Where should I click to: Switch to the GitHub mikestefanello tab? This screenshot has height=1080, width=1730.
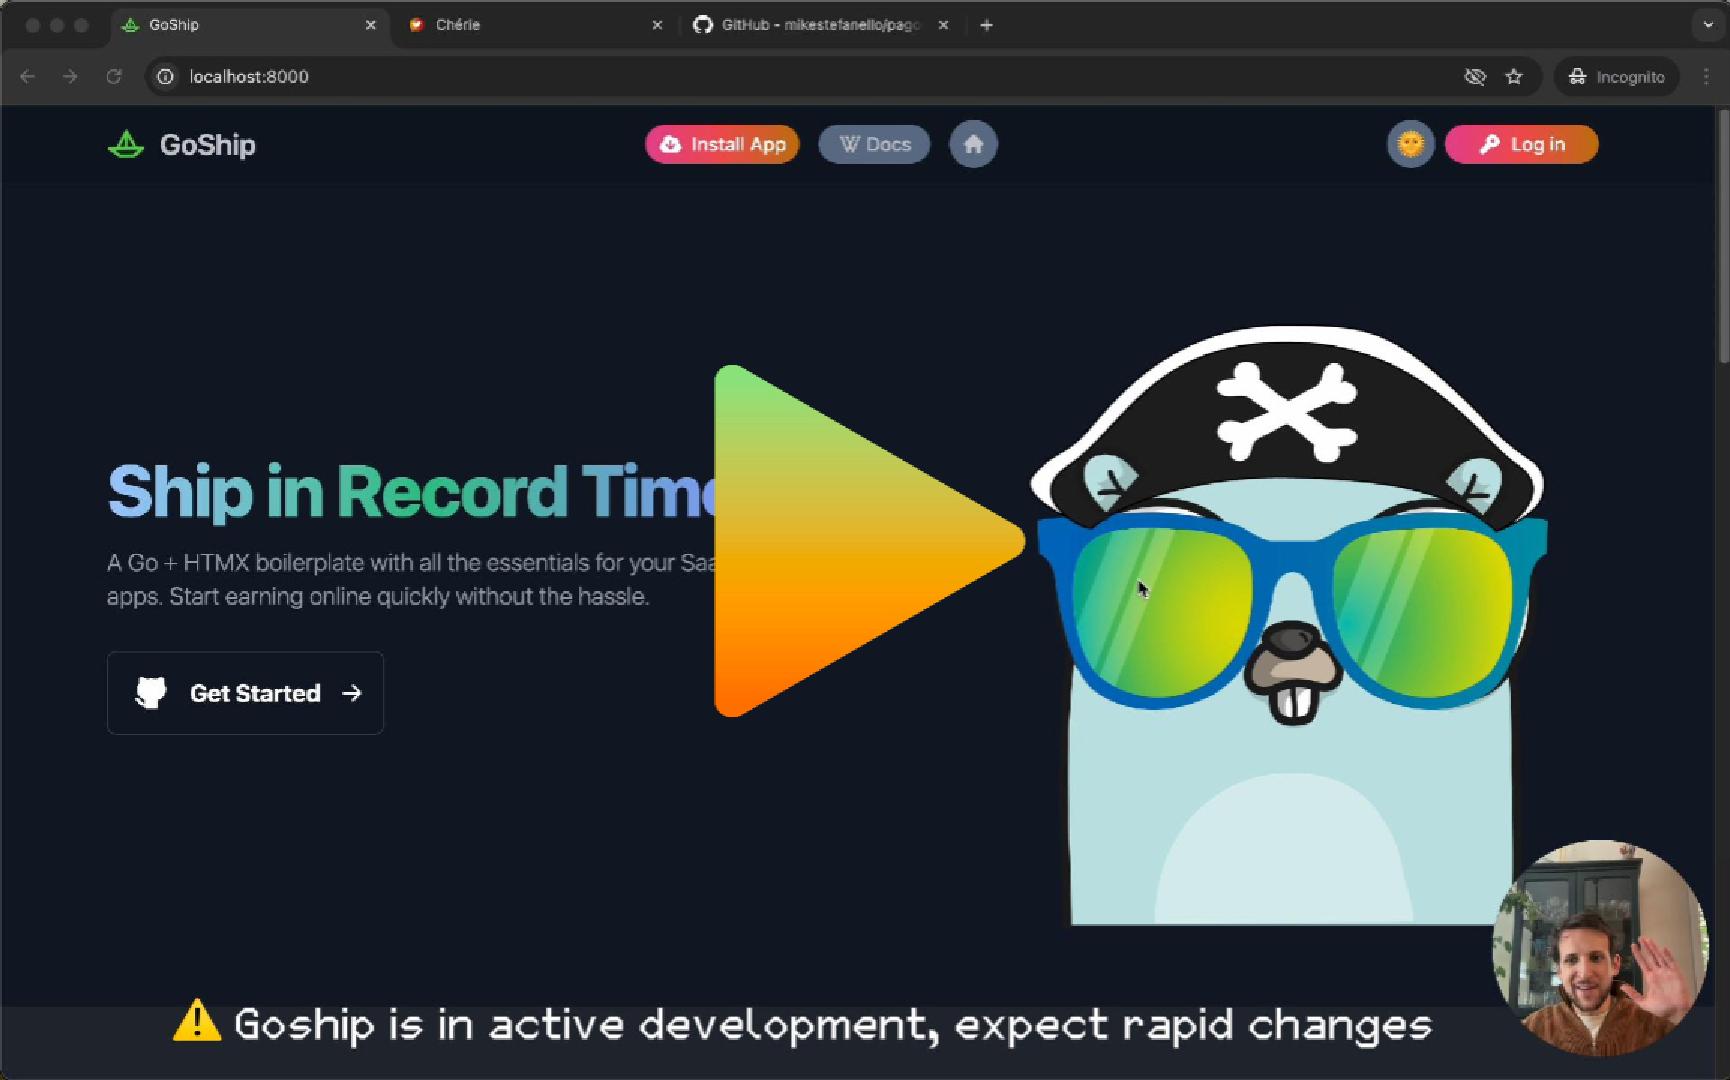point(815,25)
